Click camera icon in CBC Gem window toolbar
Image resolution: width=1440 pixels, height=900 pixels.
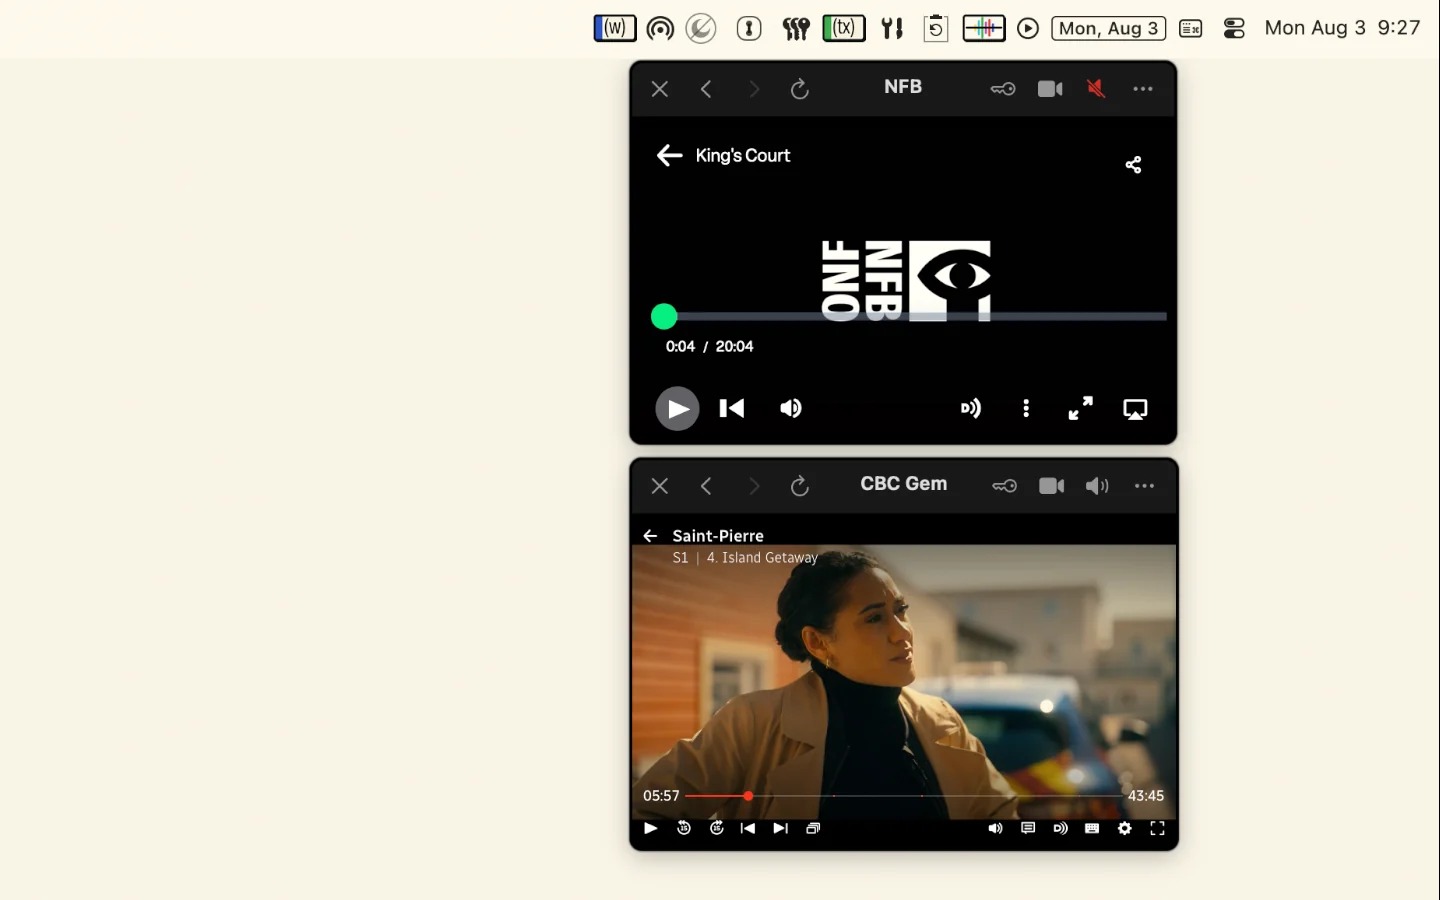pyautogui.click(x=1052, y=486)
